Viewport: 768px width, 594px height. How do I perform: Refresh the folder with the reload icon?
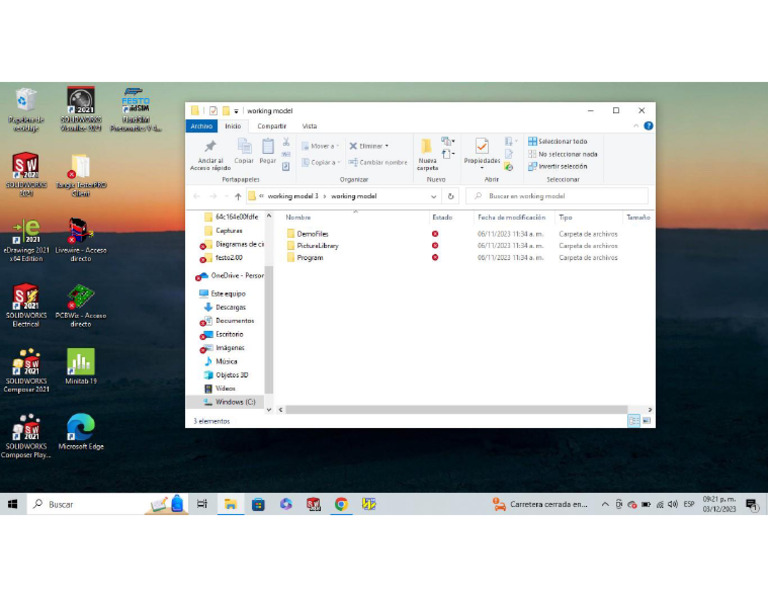pos(451,197)
